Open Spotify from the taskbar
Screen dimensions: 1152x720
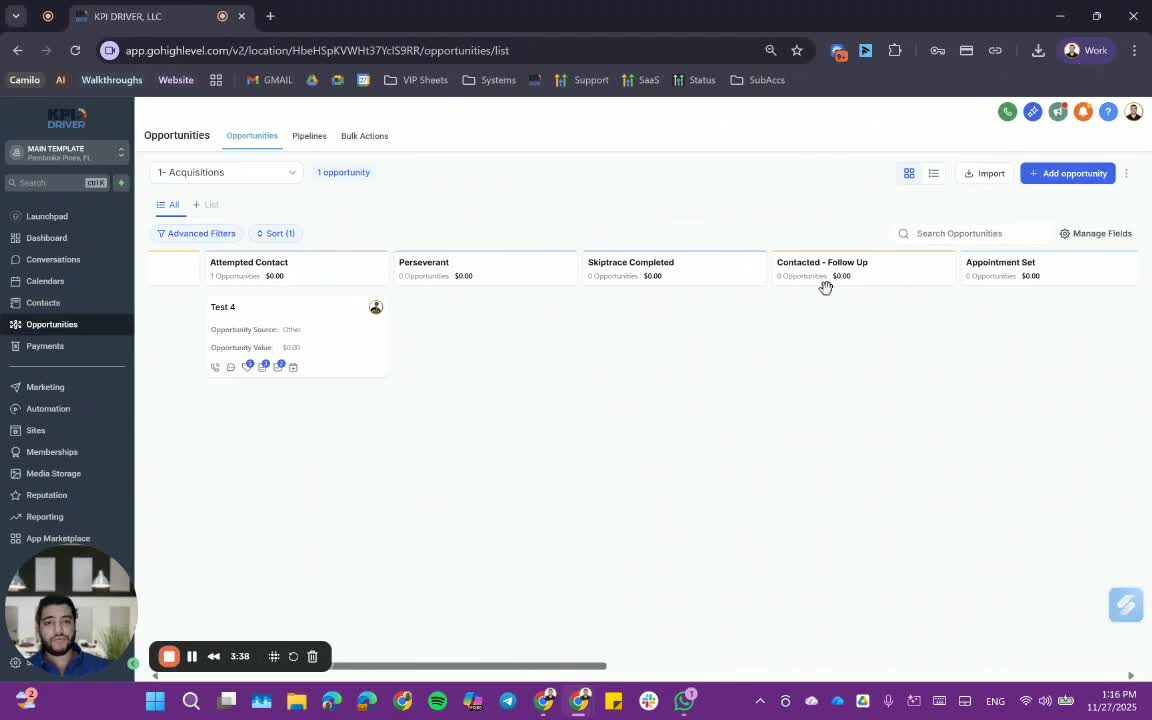point(437,701)
